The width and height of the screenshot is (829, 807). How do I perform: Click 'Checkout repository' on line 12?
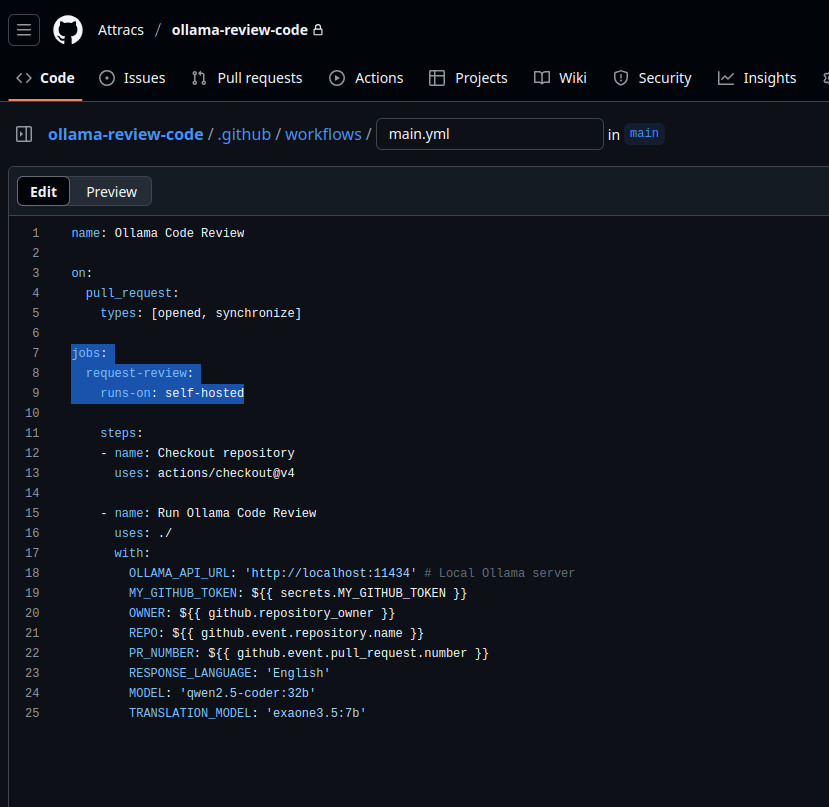(x=226, y=453)
